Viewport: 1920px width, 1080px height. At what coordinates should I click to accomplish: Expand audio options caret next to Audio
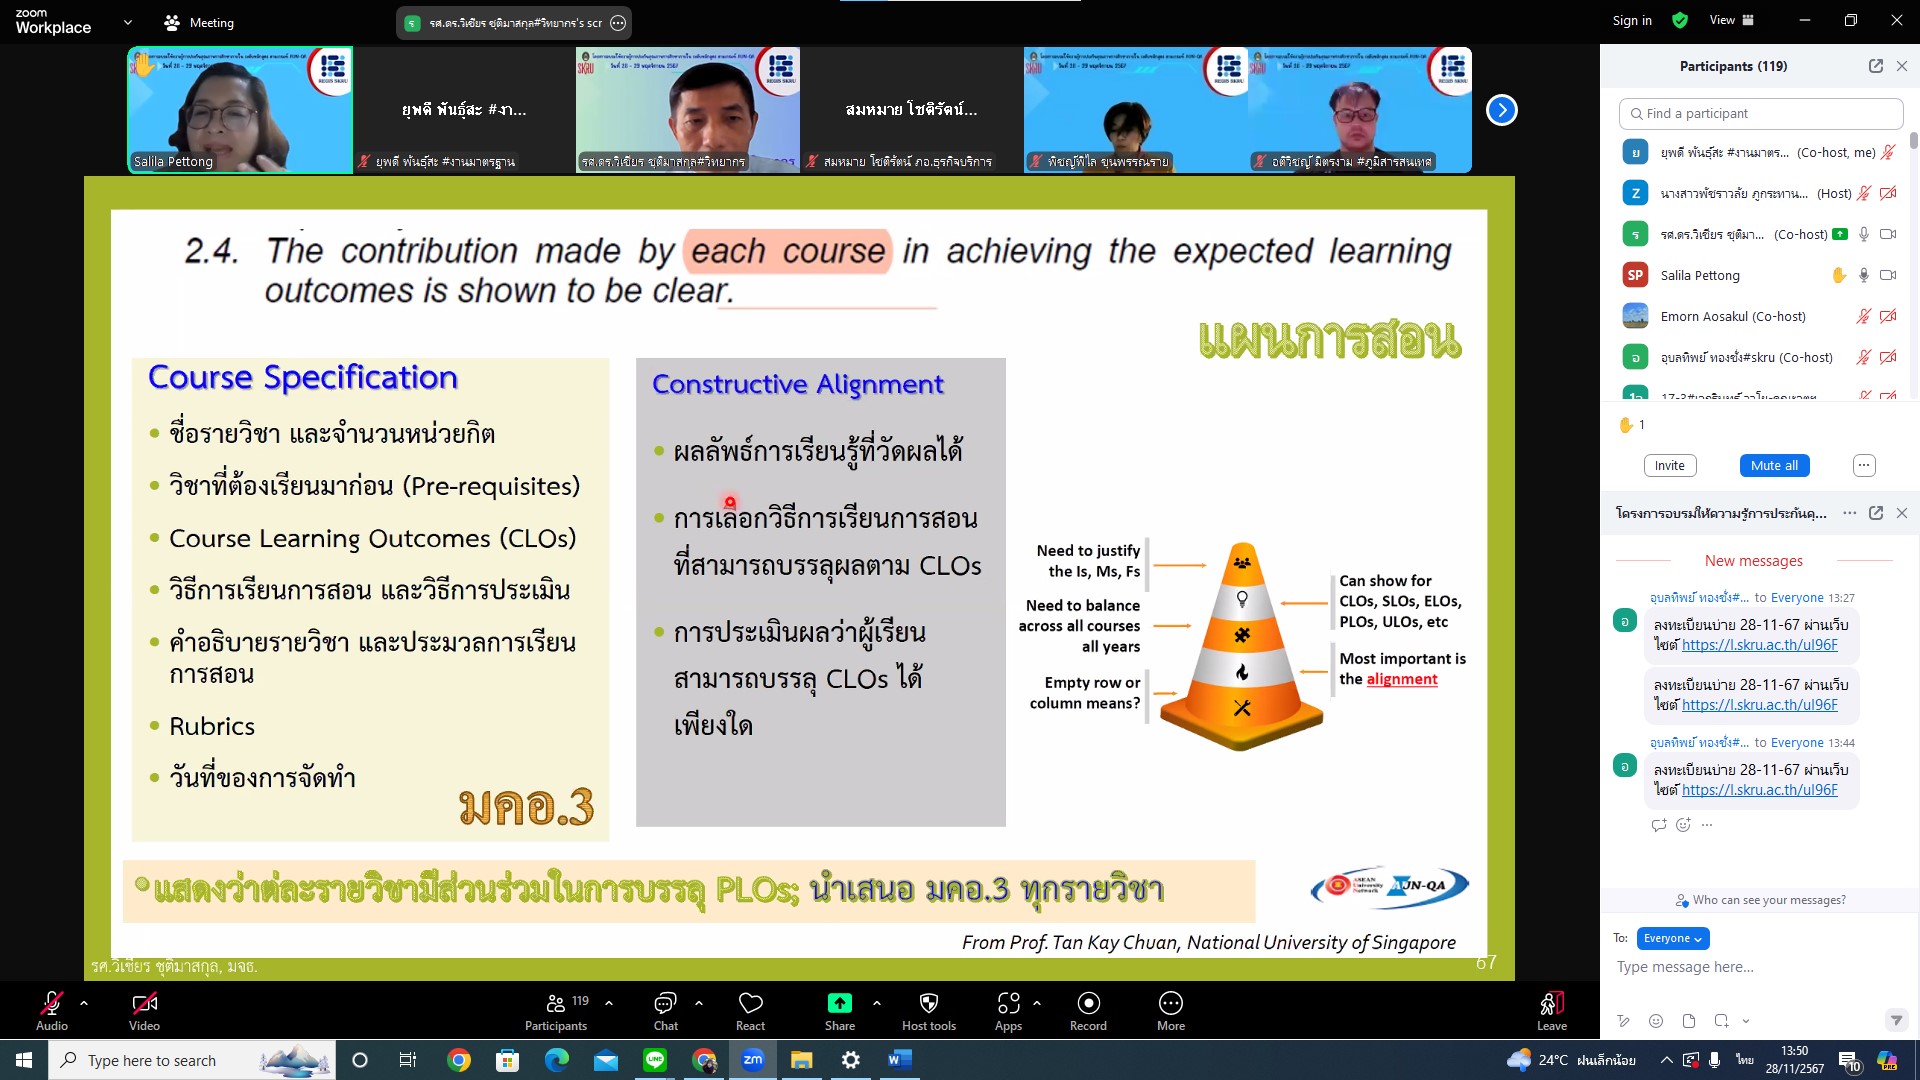[84, 1002]
